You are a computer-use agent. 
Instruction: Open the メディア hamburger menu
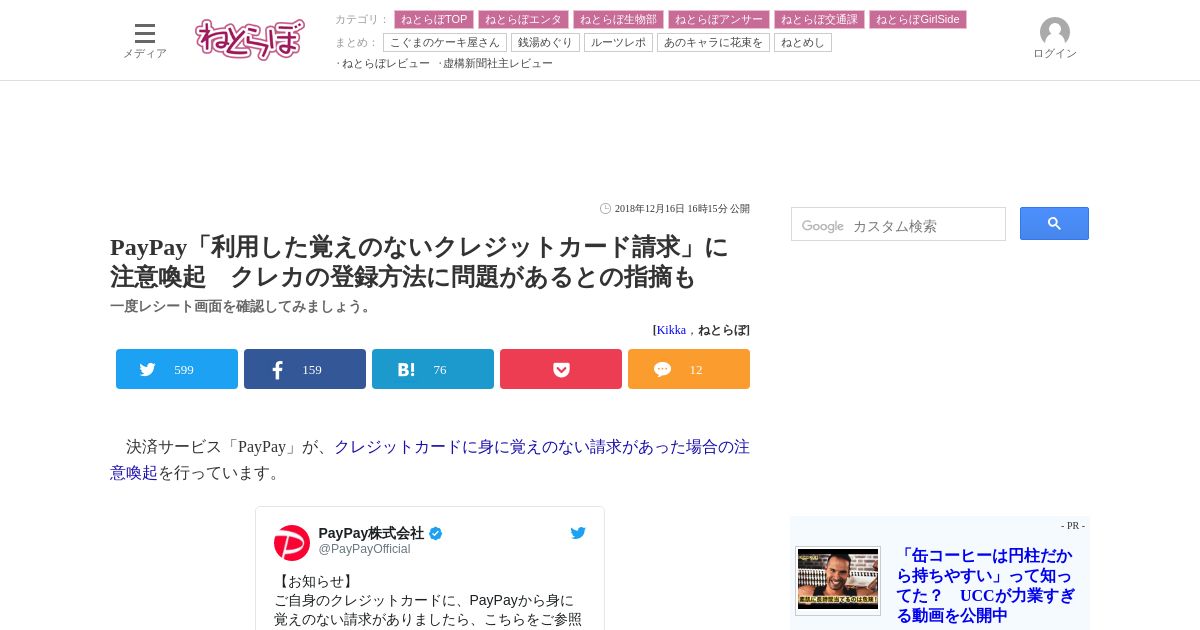[145, 40]
